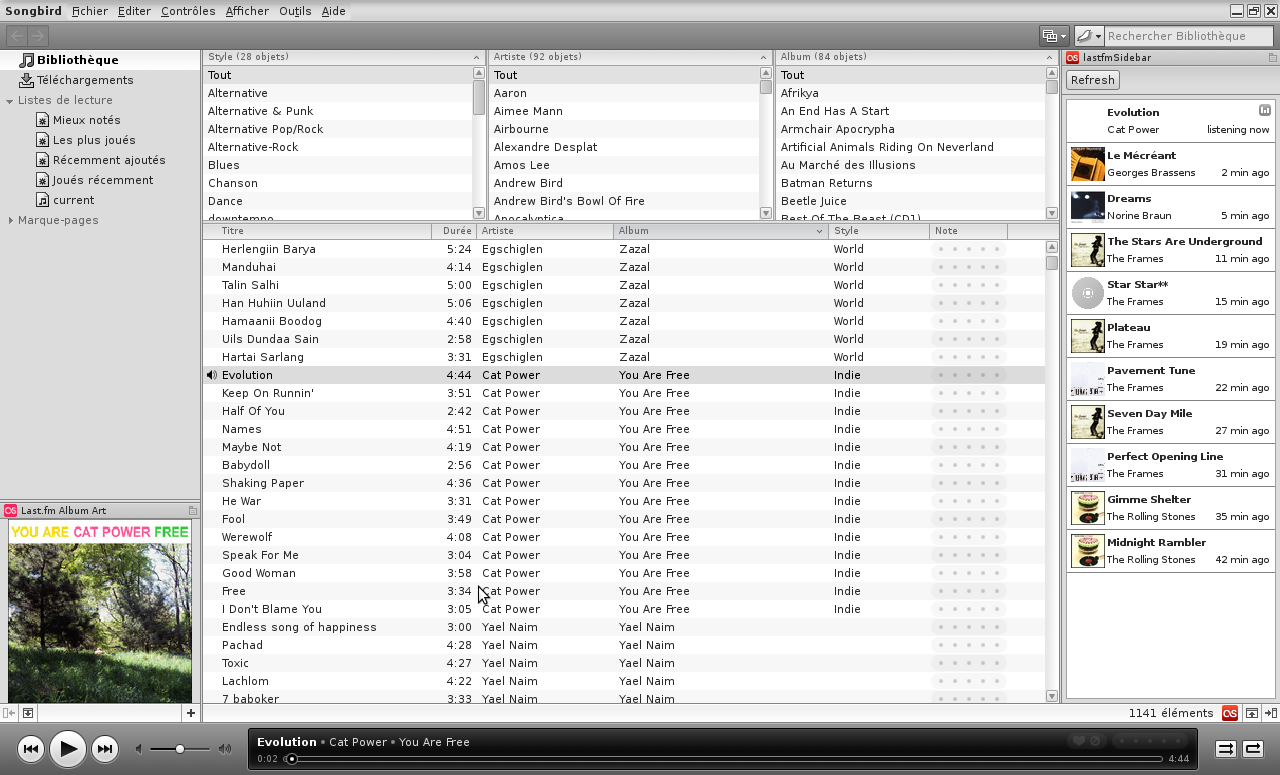
Task: Sort tracks by the Artiste column header
Action: pyautogui.click(x=545, y=231)
